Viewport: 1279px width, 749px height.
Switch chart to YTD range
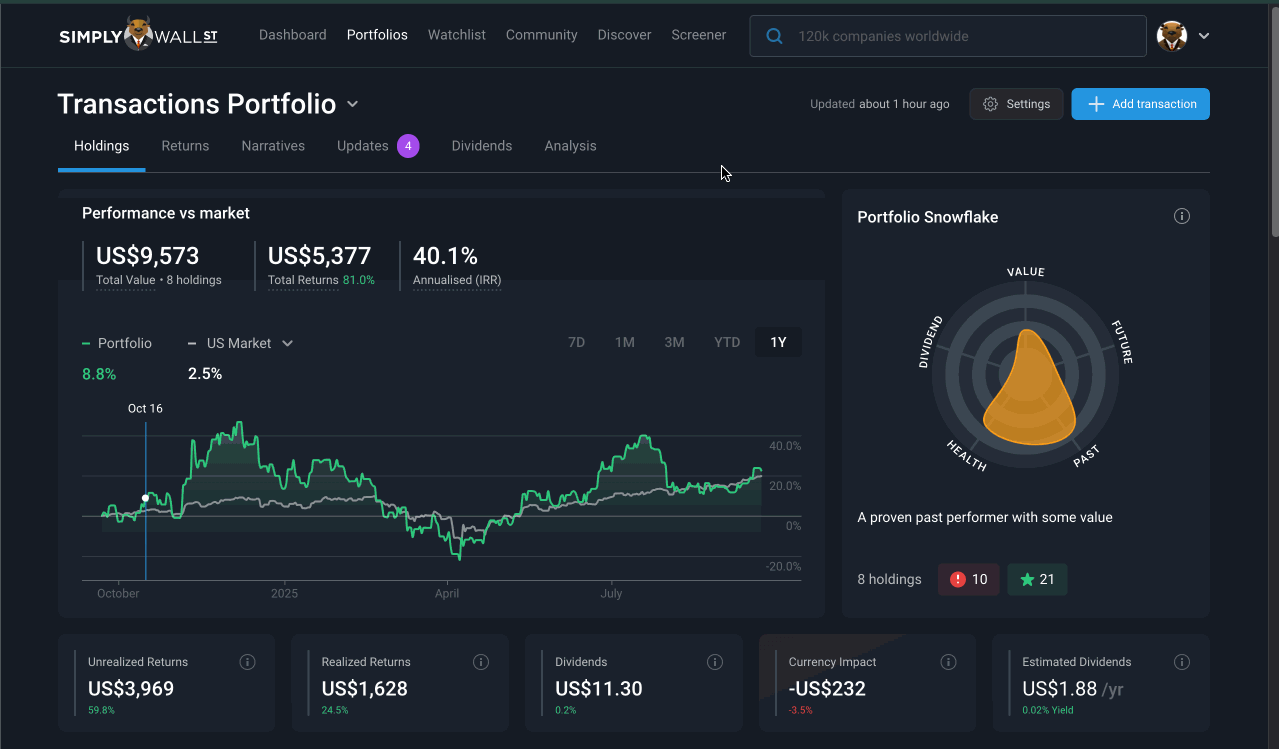(727, 343)
